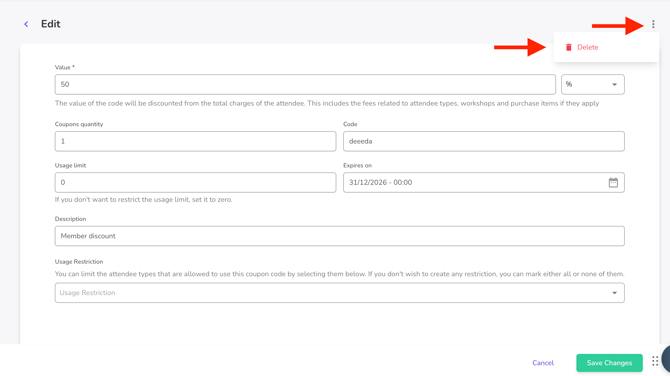This screenshot has width=670, height=376.
Task: Click the Cancel link
Action: click(x=543, y=363)
